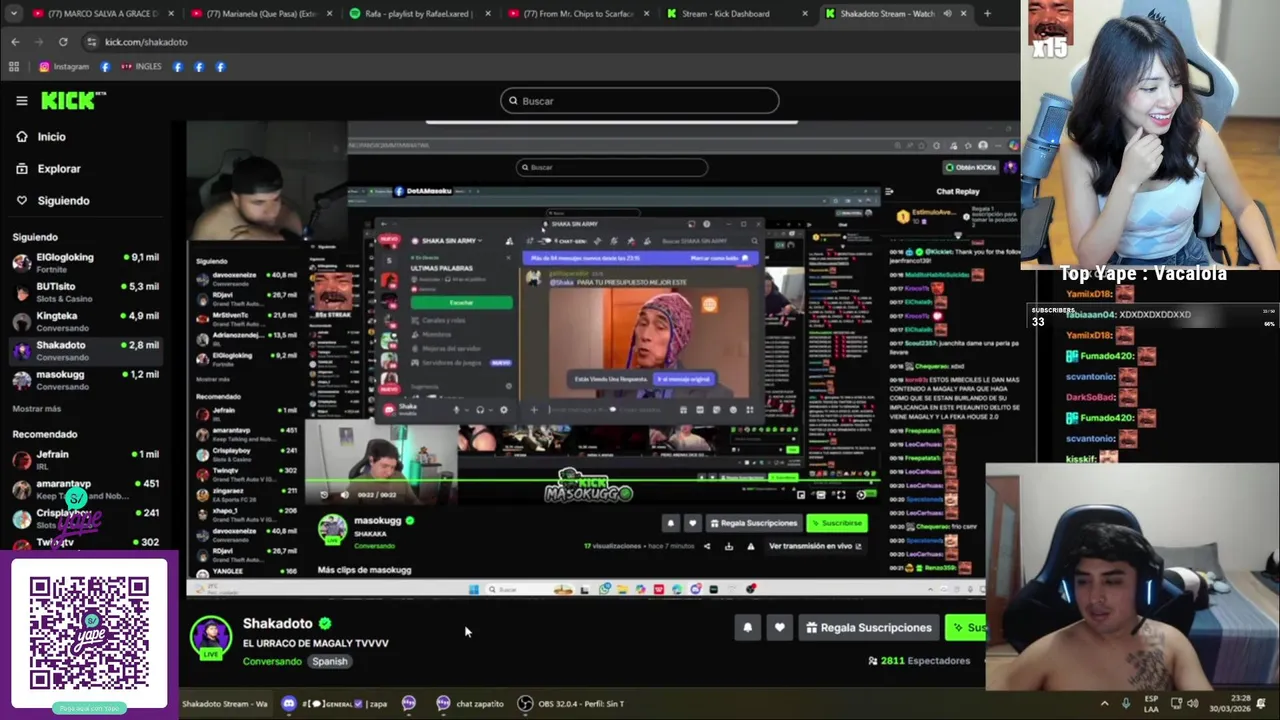Open chat zapatito window in taskbar
The height and width of the screenshot is (720, 1280).
coord(469,704)
